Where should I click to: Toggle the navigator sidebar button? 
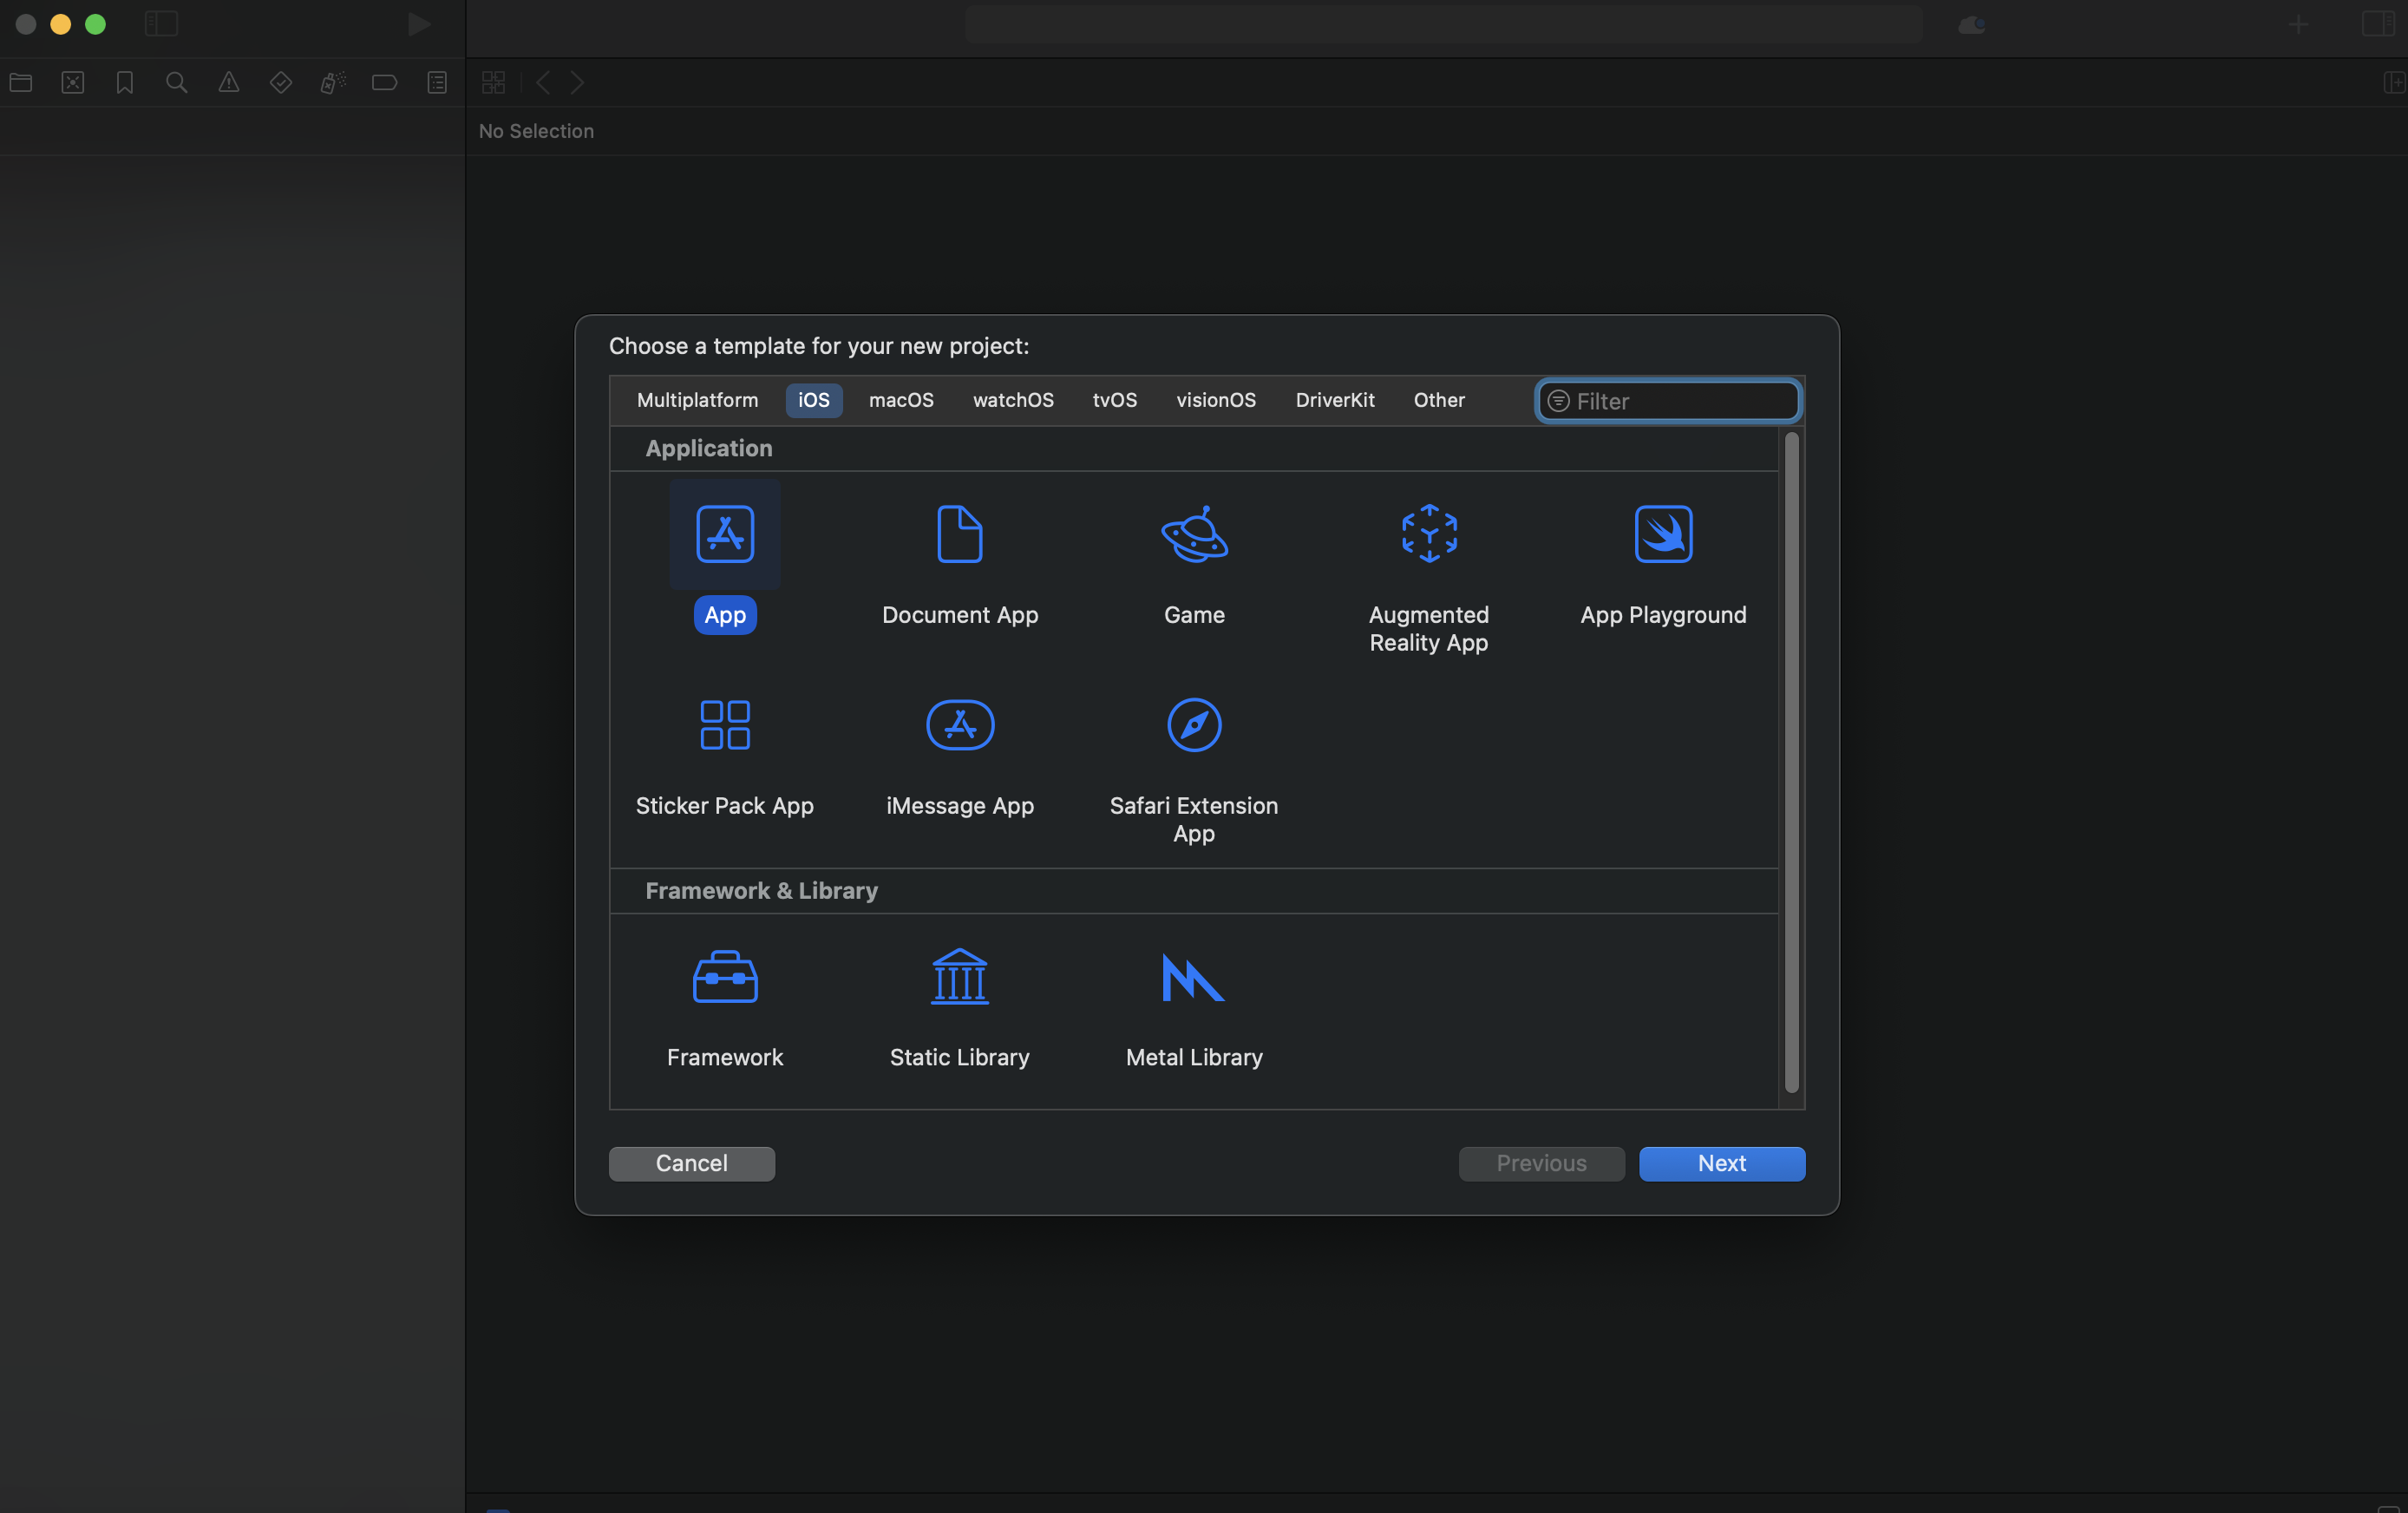coord(161,24)
